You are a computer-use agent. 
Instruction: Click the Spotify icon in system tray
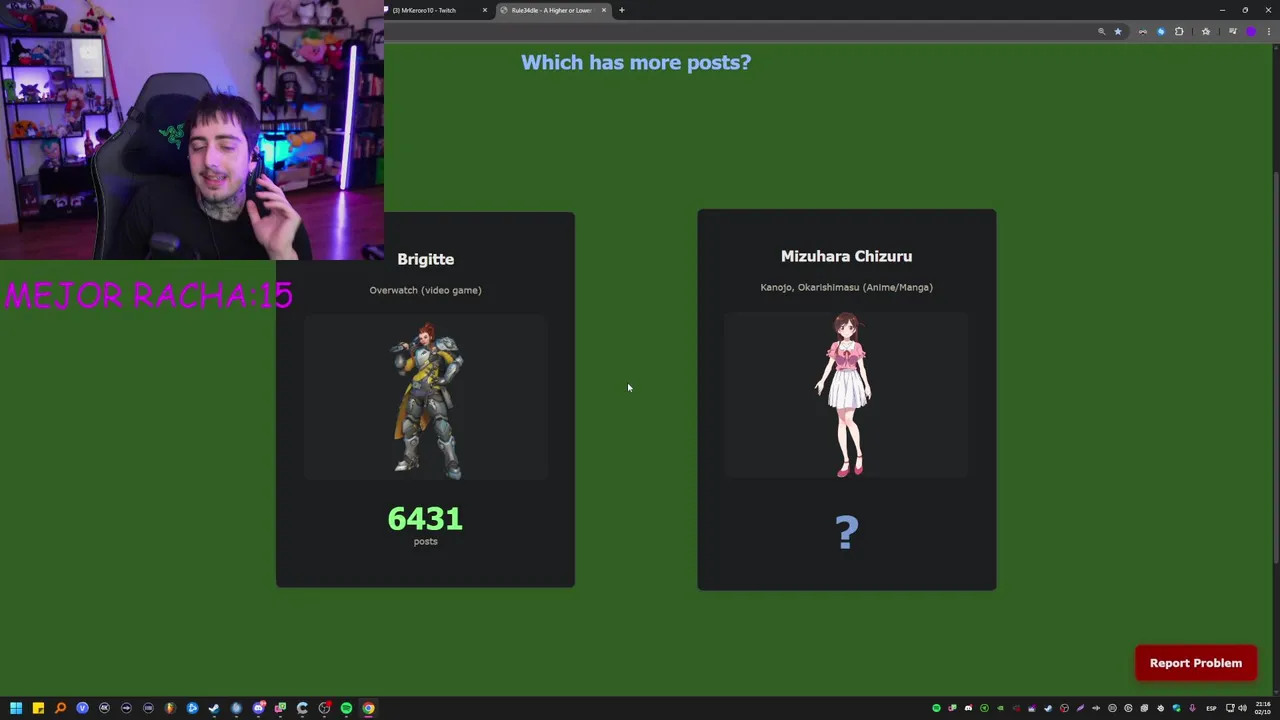point(936,708)
